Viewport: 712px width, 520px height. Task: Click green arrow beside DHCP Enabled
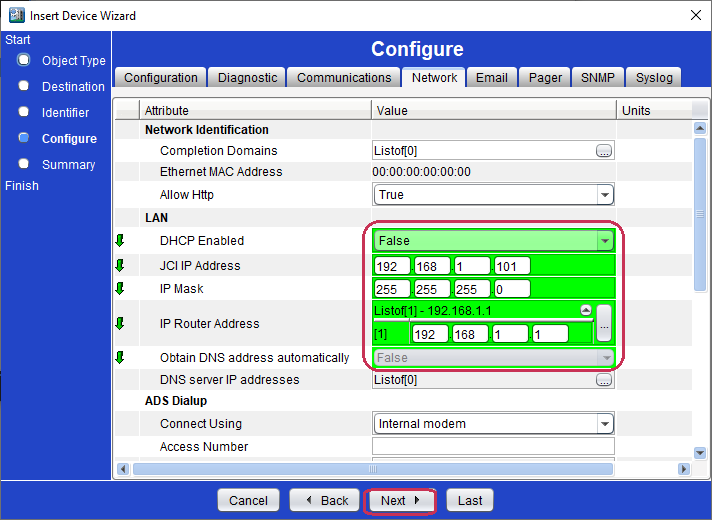point(120,240)
